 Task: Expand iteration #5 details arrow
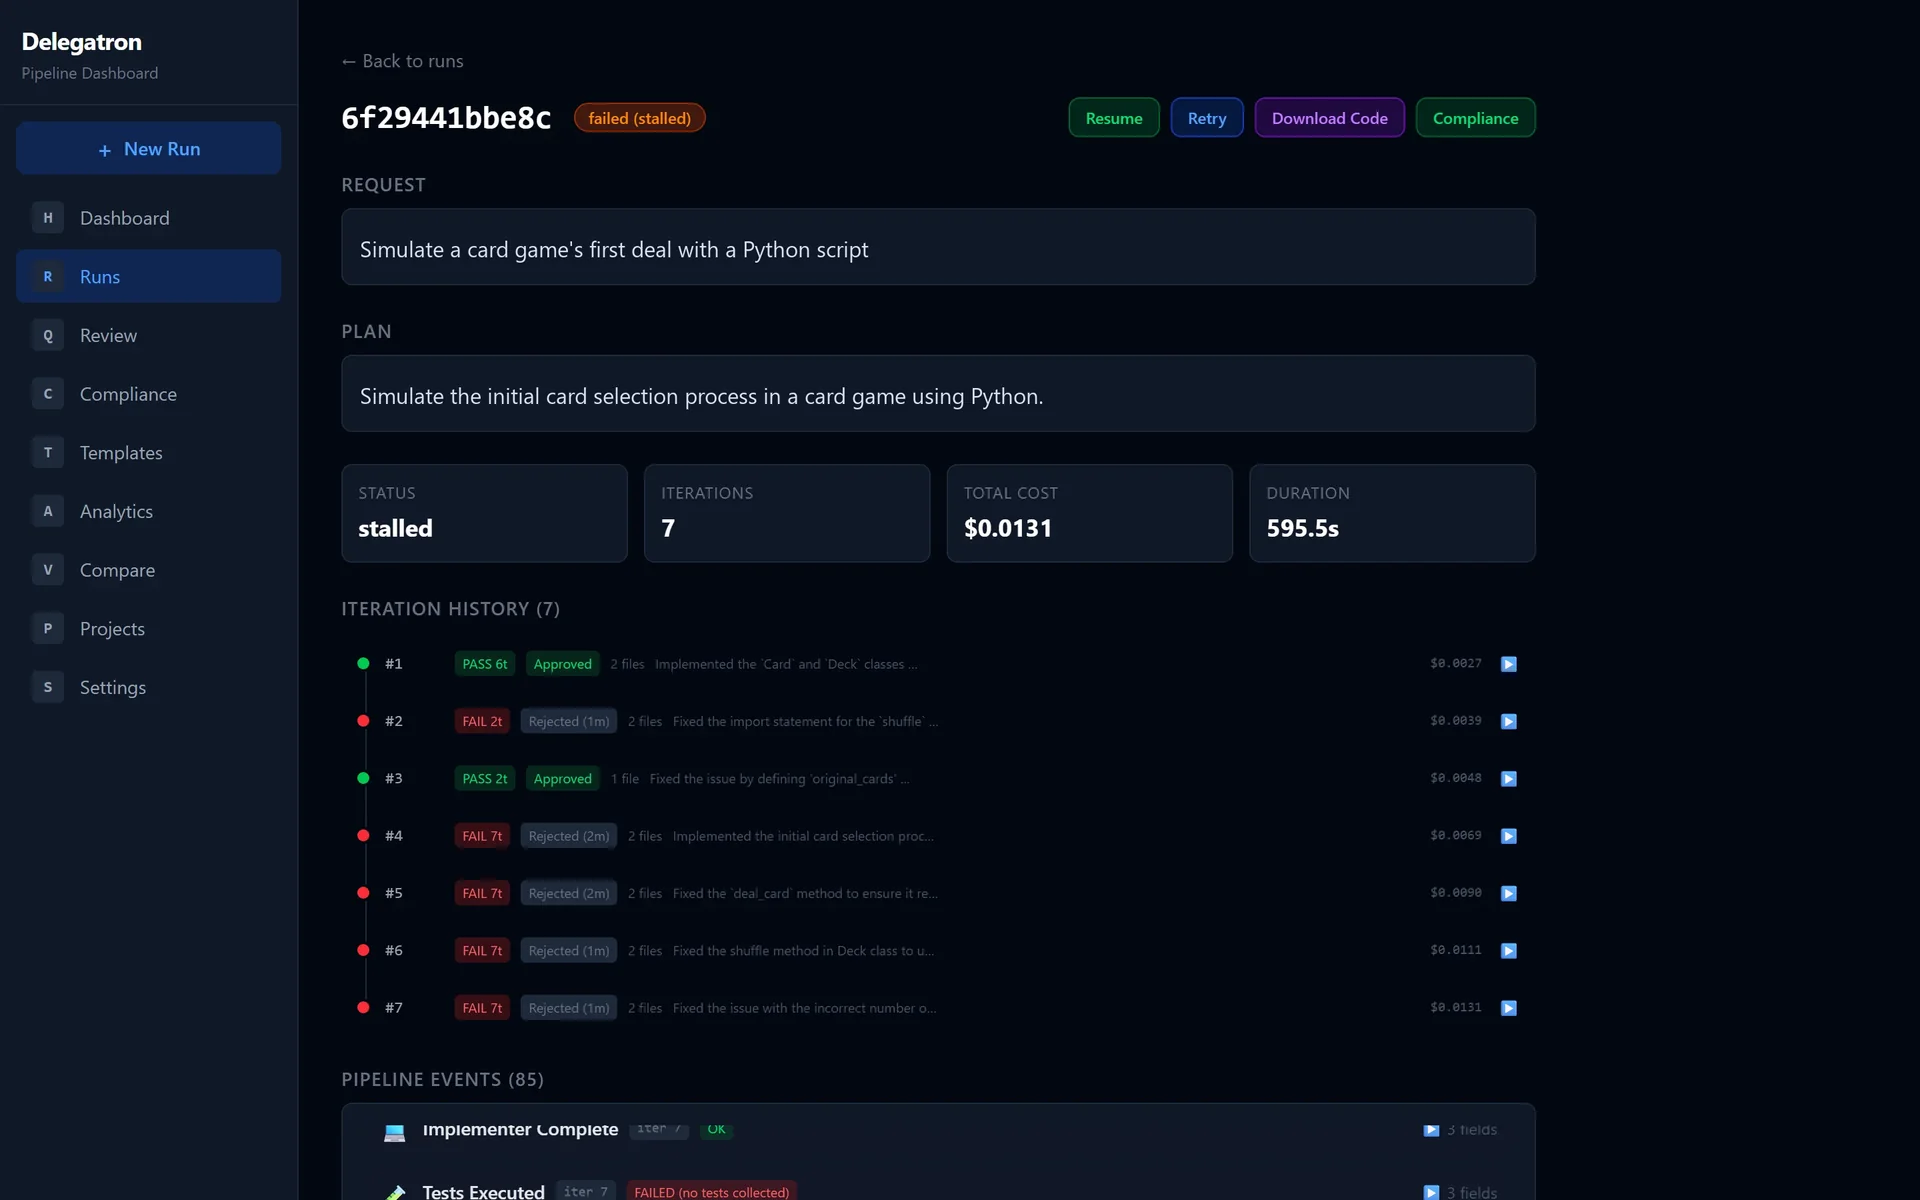tap(1509, 893)
